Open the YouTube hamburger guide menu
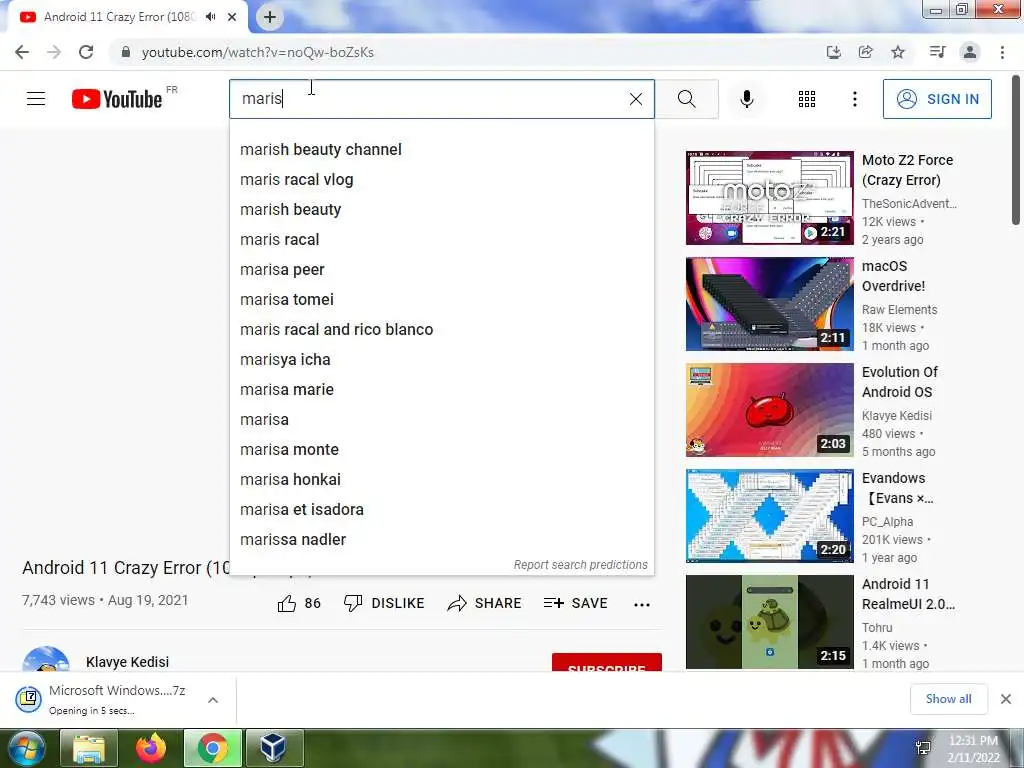The image size is (1024, 768). tap(36, 99)
